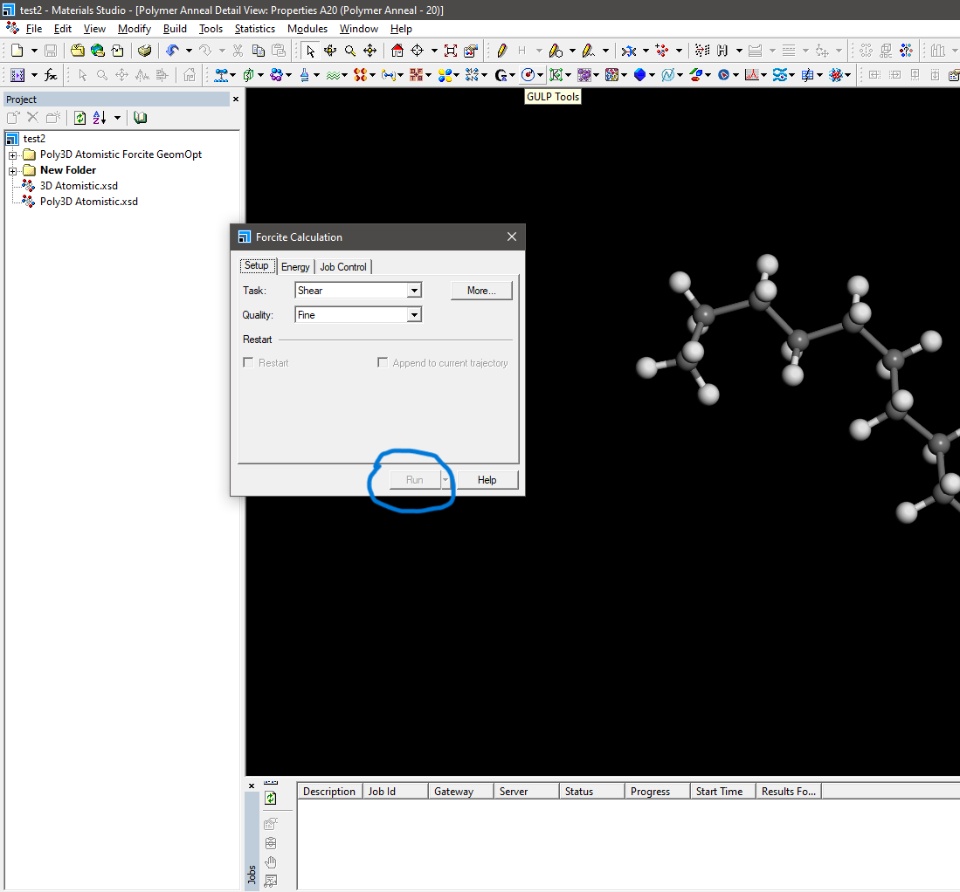Screen dimensions: 960x892
Task: Check Append to current trajectory
Action: (382, 363)
